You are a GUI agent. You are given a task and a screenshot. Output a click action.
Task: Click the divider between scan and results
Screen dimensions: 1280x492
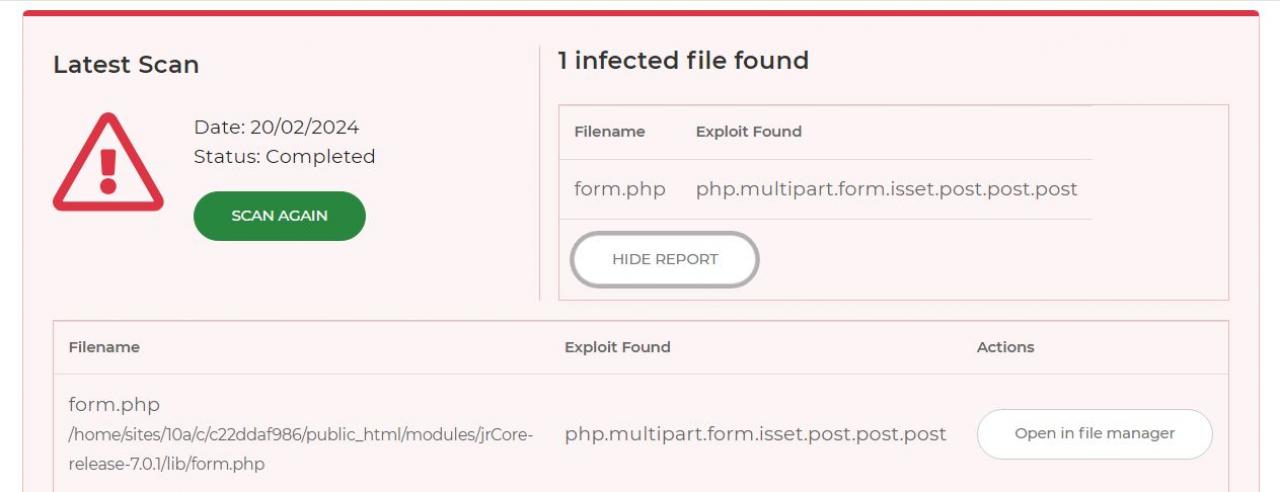pyautogui.click(x=539, y=172)
